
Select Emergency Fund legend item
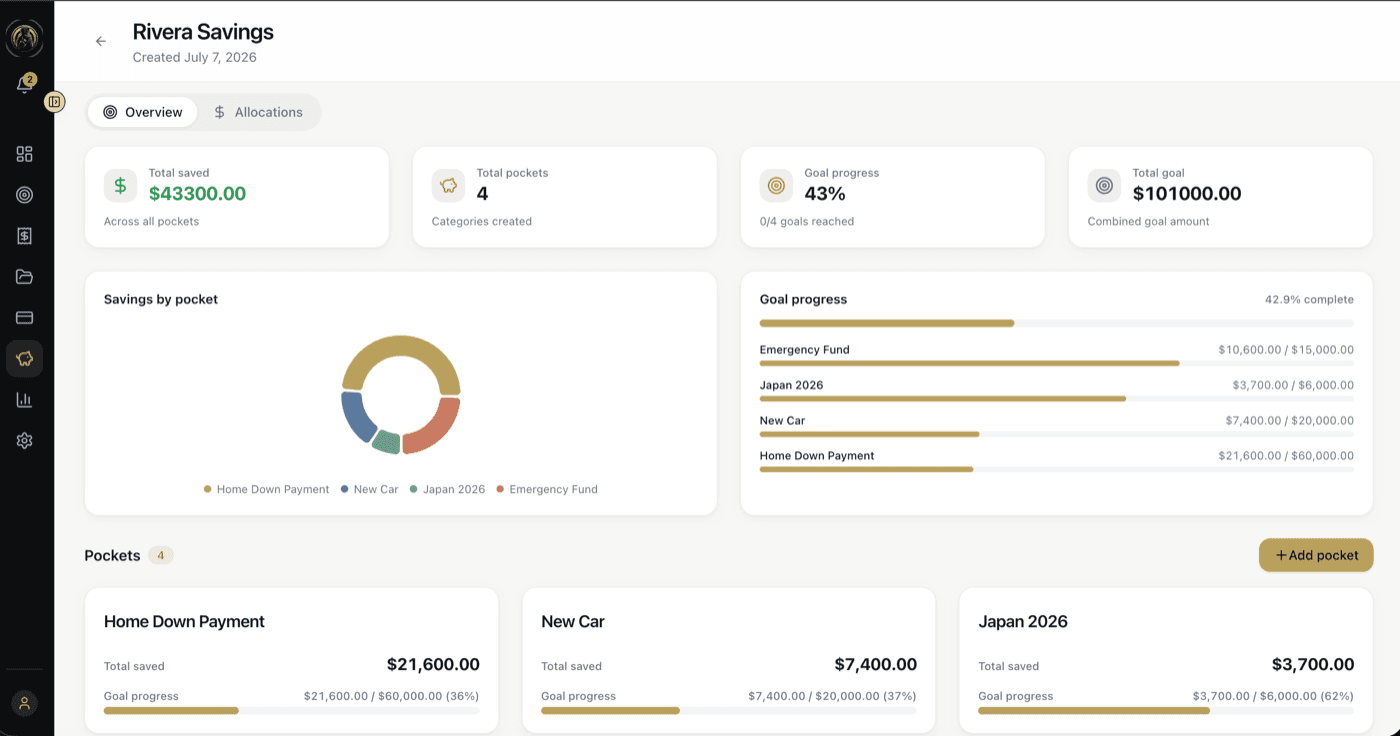547,489
